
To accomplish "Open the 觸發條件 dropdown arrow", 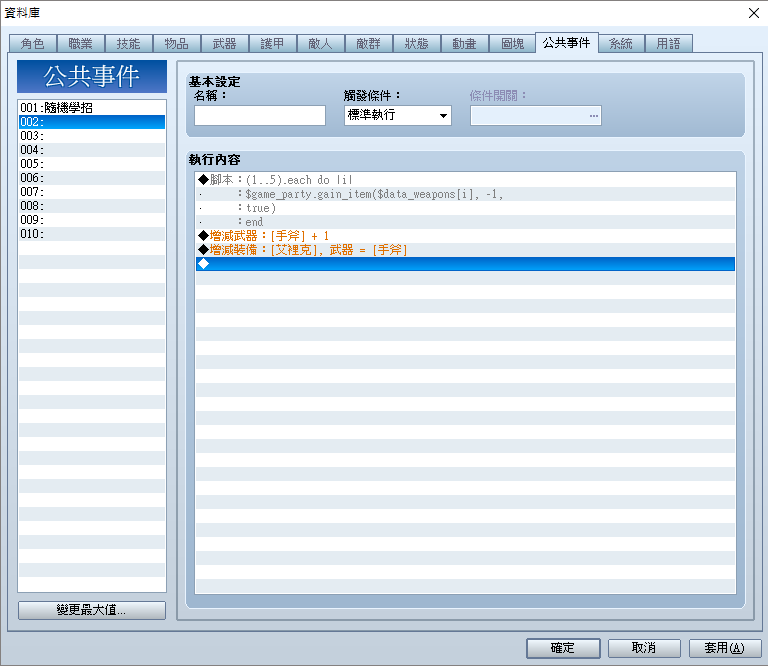I will tap(443, 116).
